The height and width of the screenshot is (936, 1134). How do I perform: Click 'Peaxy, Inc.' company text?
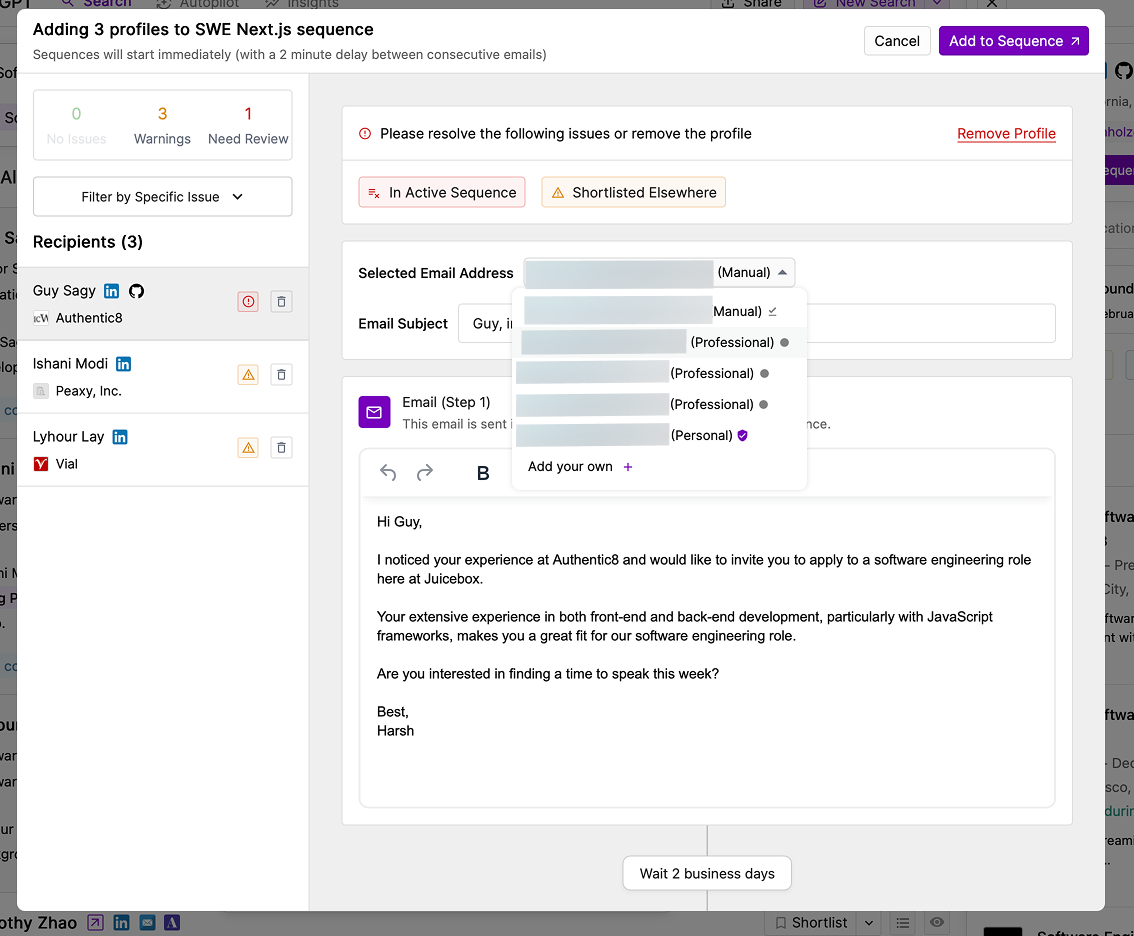(x=88, y=391)
